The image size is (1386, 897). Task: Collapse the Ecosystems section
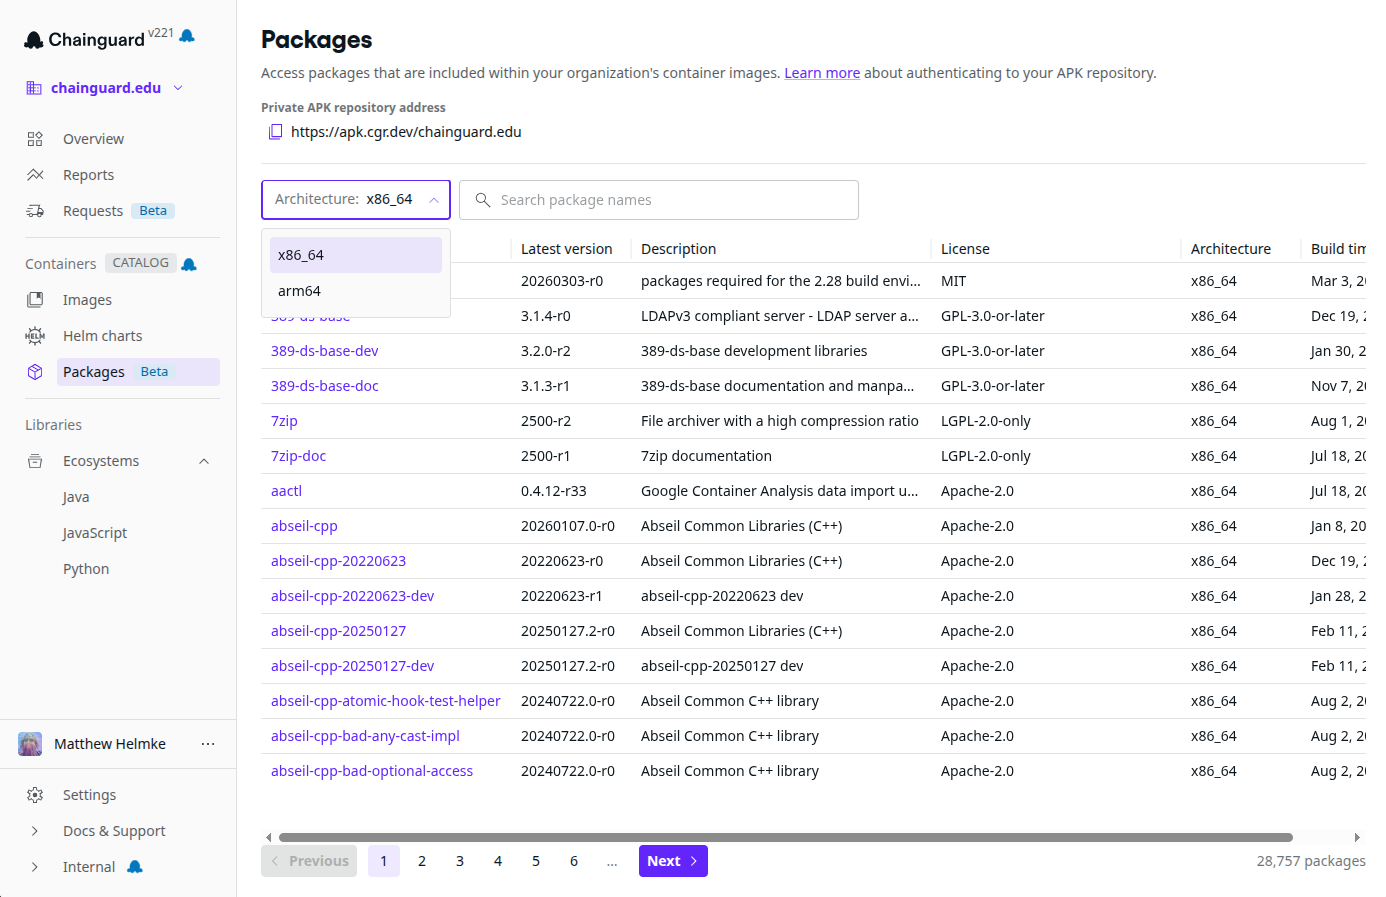(204, 461)
